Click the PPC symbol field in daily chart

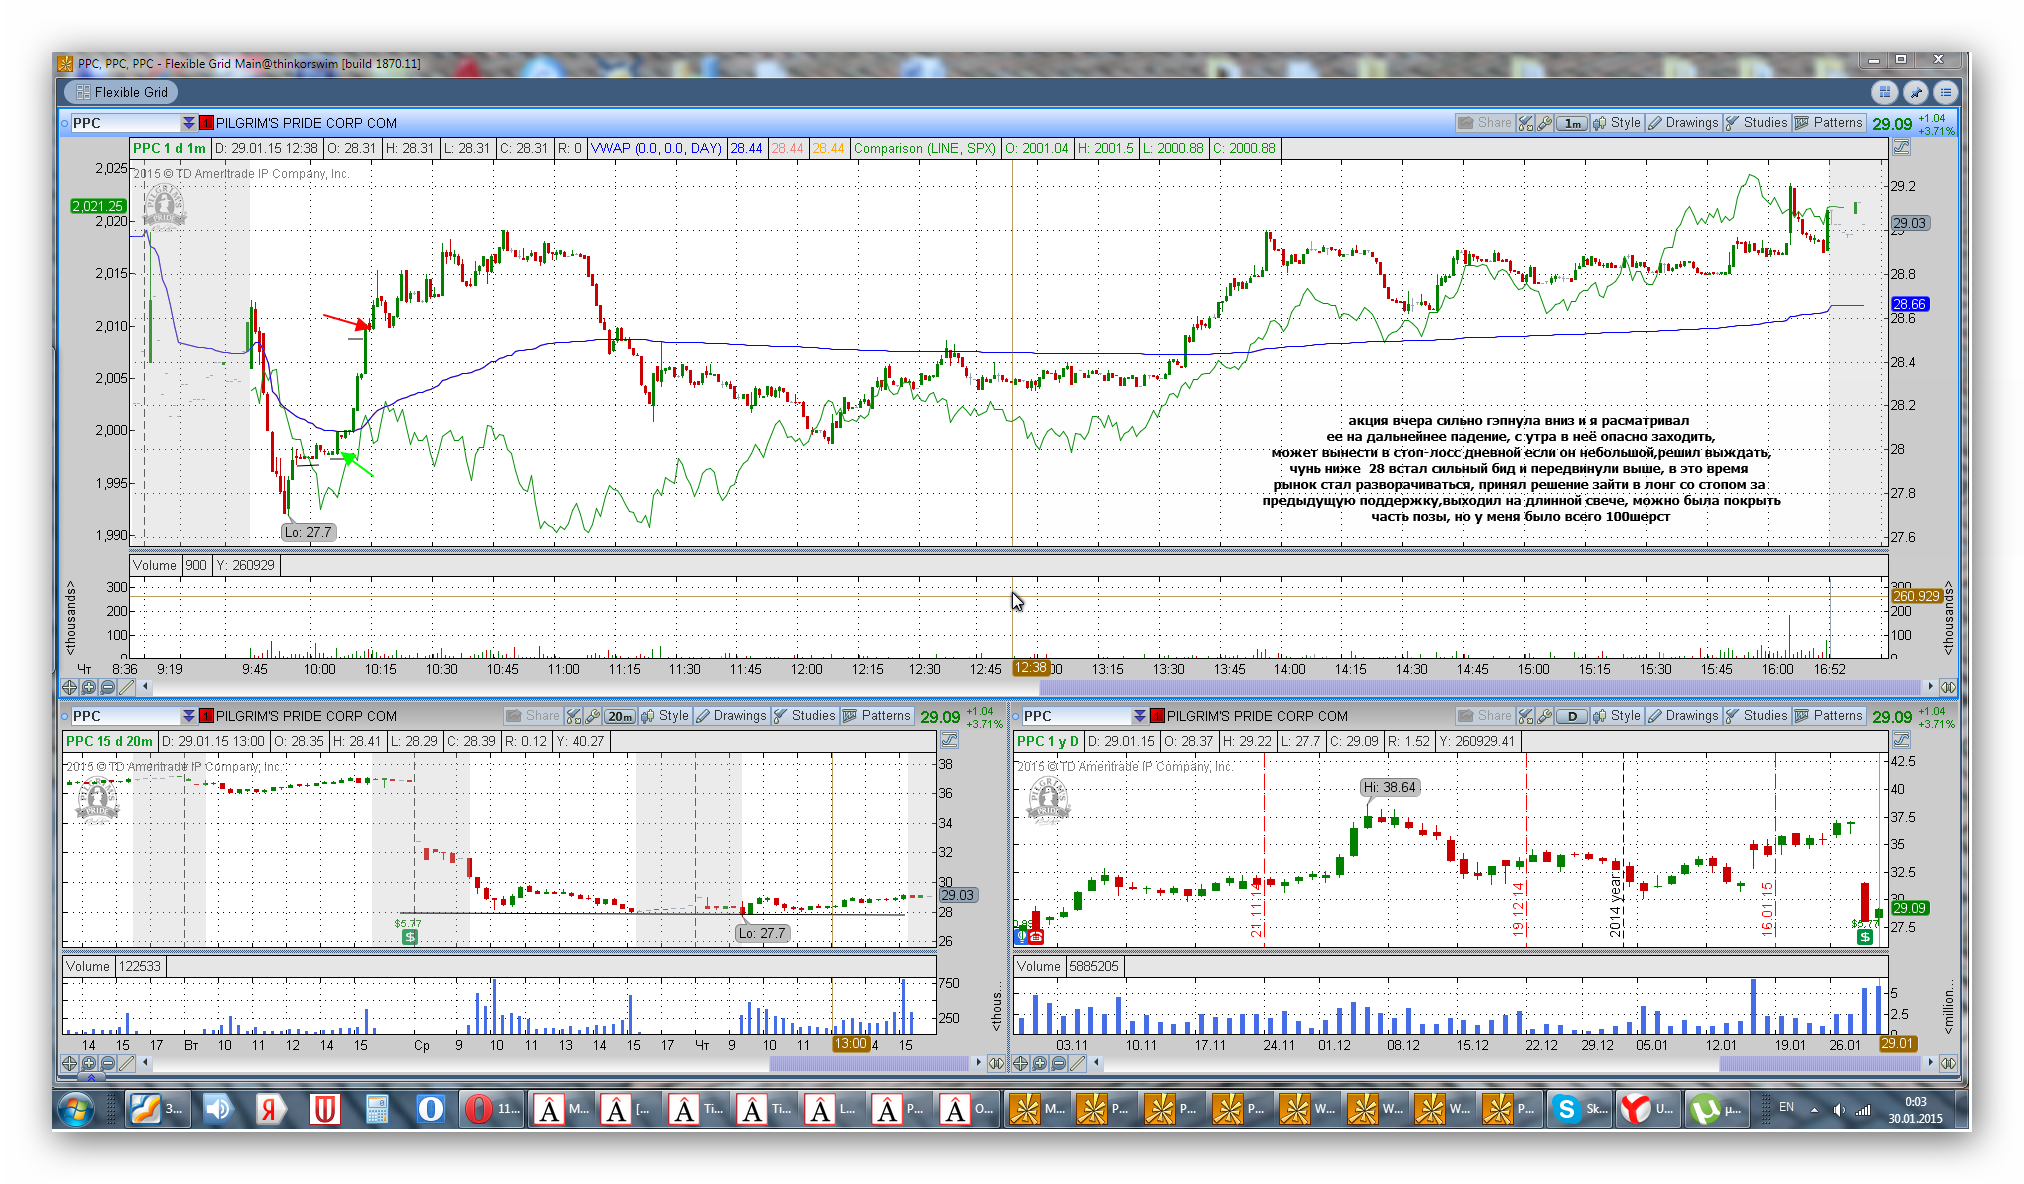[x=1076, y=716]
